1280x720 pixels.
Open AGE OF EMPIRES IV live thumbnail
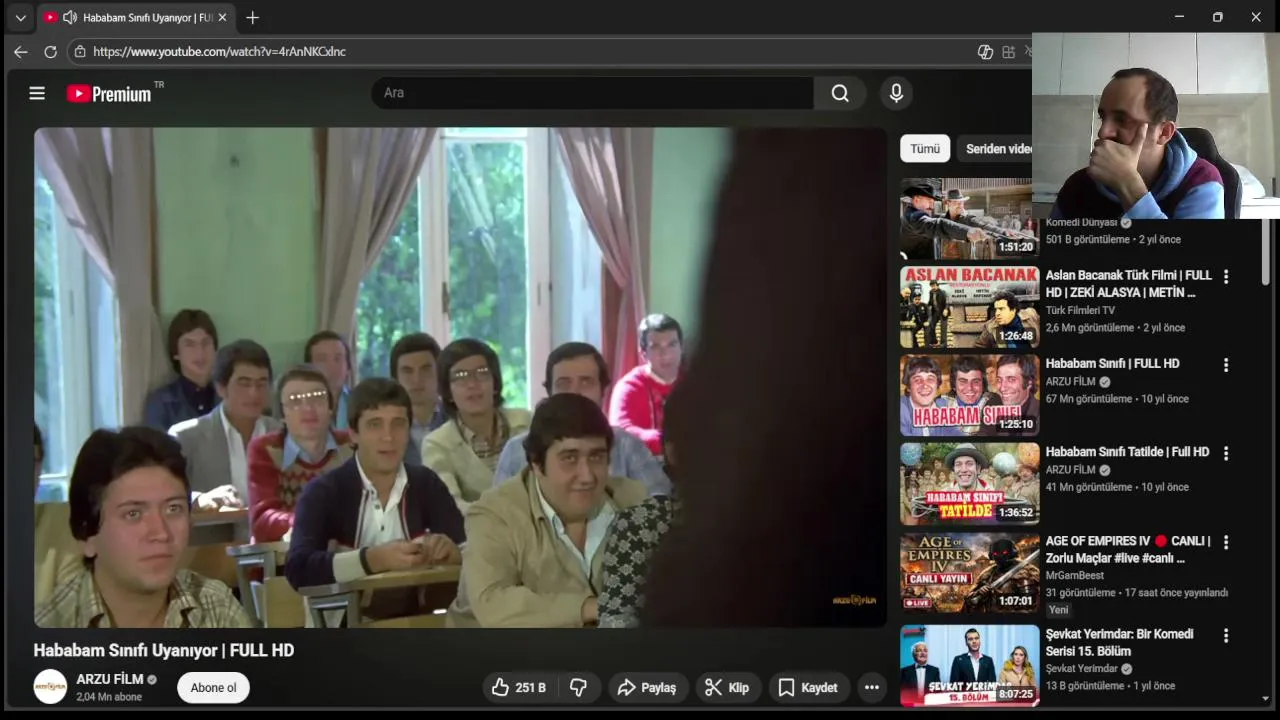tap(970, 572)
